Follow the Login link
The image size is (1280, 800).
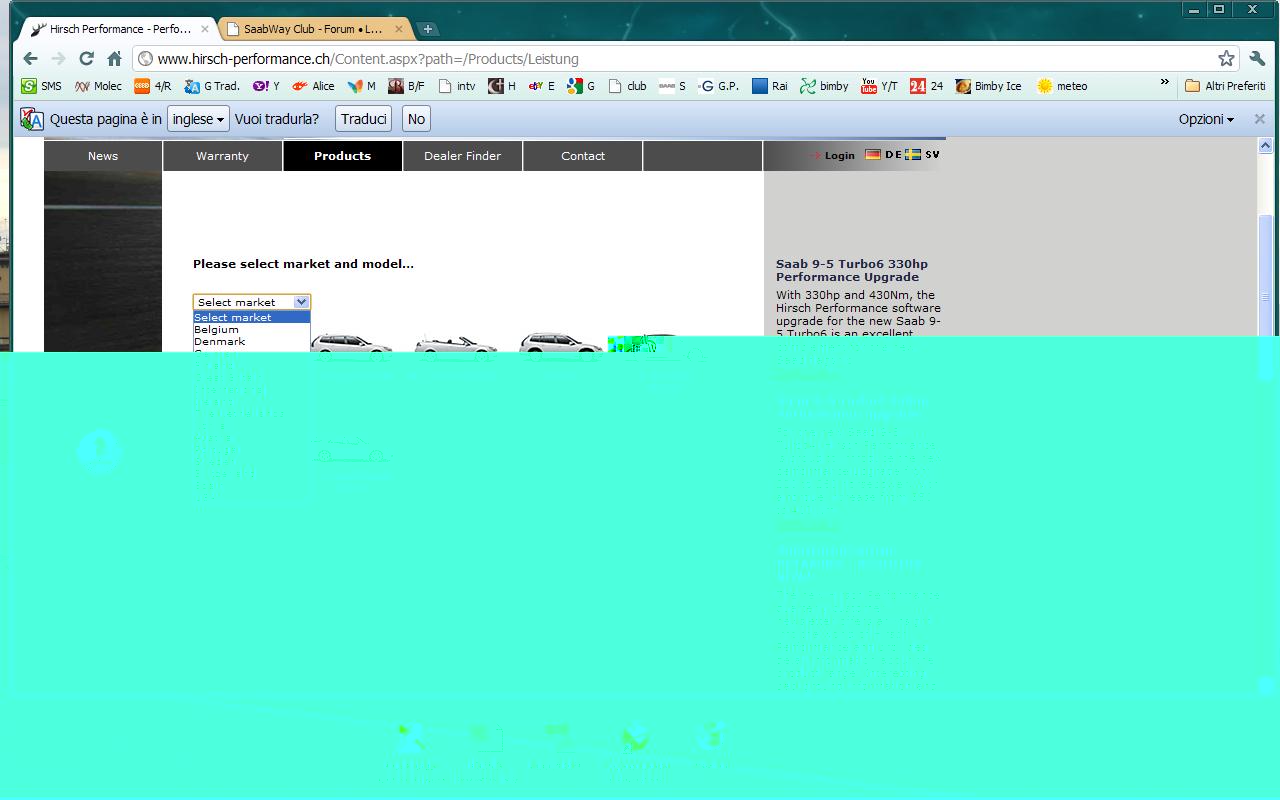click(840, 156)
